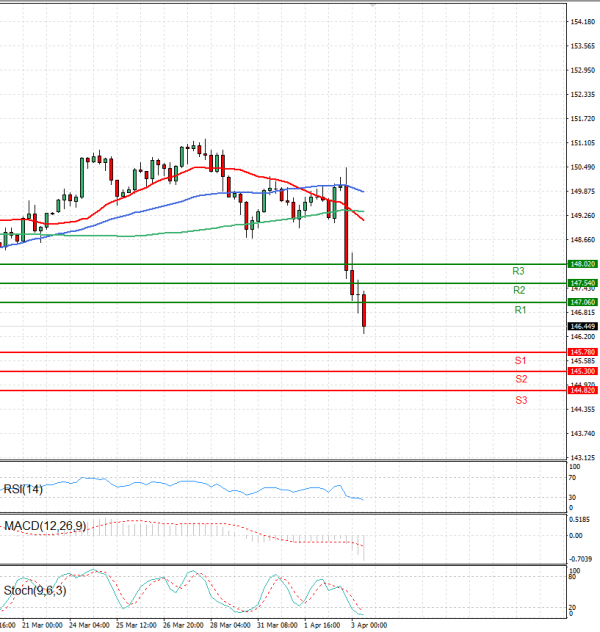Image resolution: width=600 pixels, height=632 pixels.
Task: Click the RSI 70 level label
Action: (x=572, y=478)
